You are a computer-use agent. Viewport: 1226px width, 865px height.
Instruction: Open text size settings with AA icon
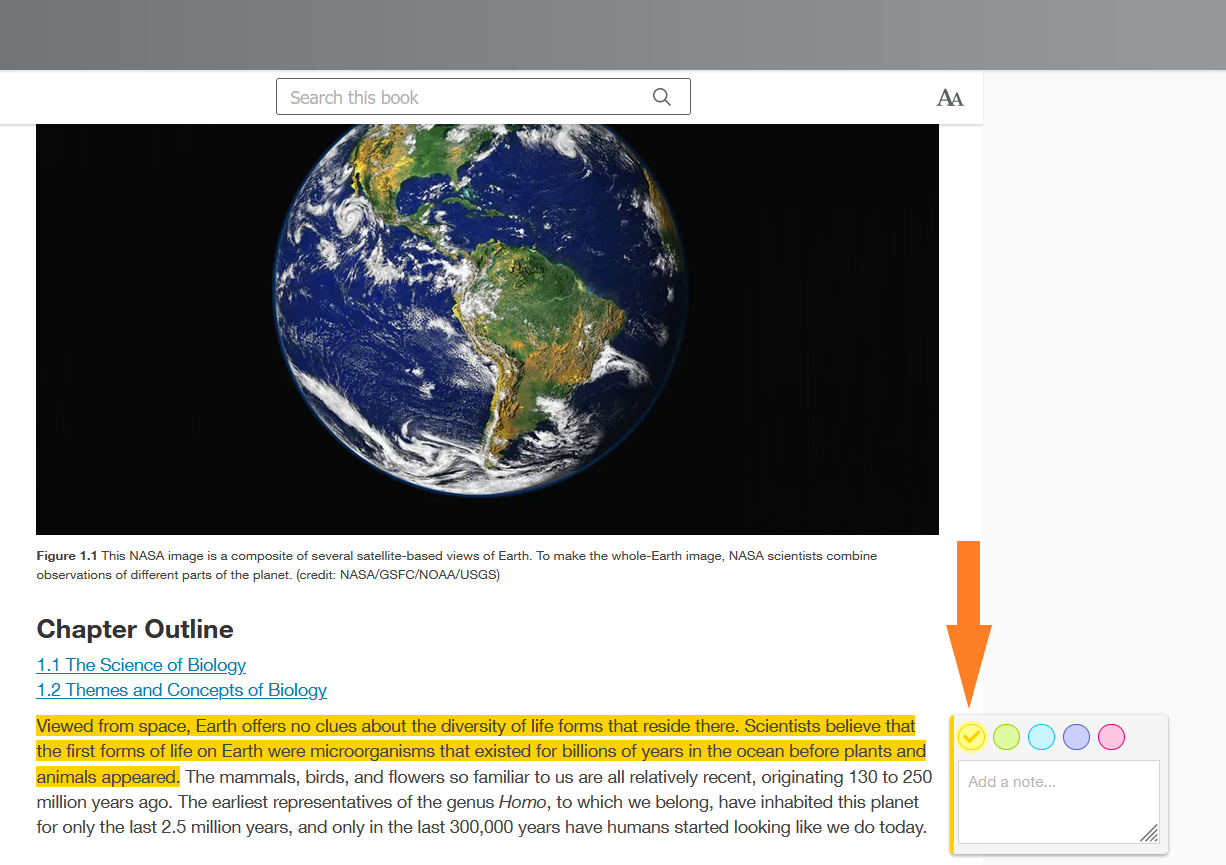tap(949, 98)
